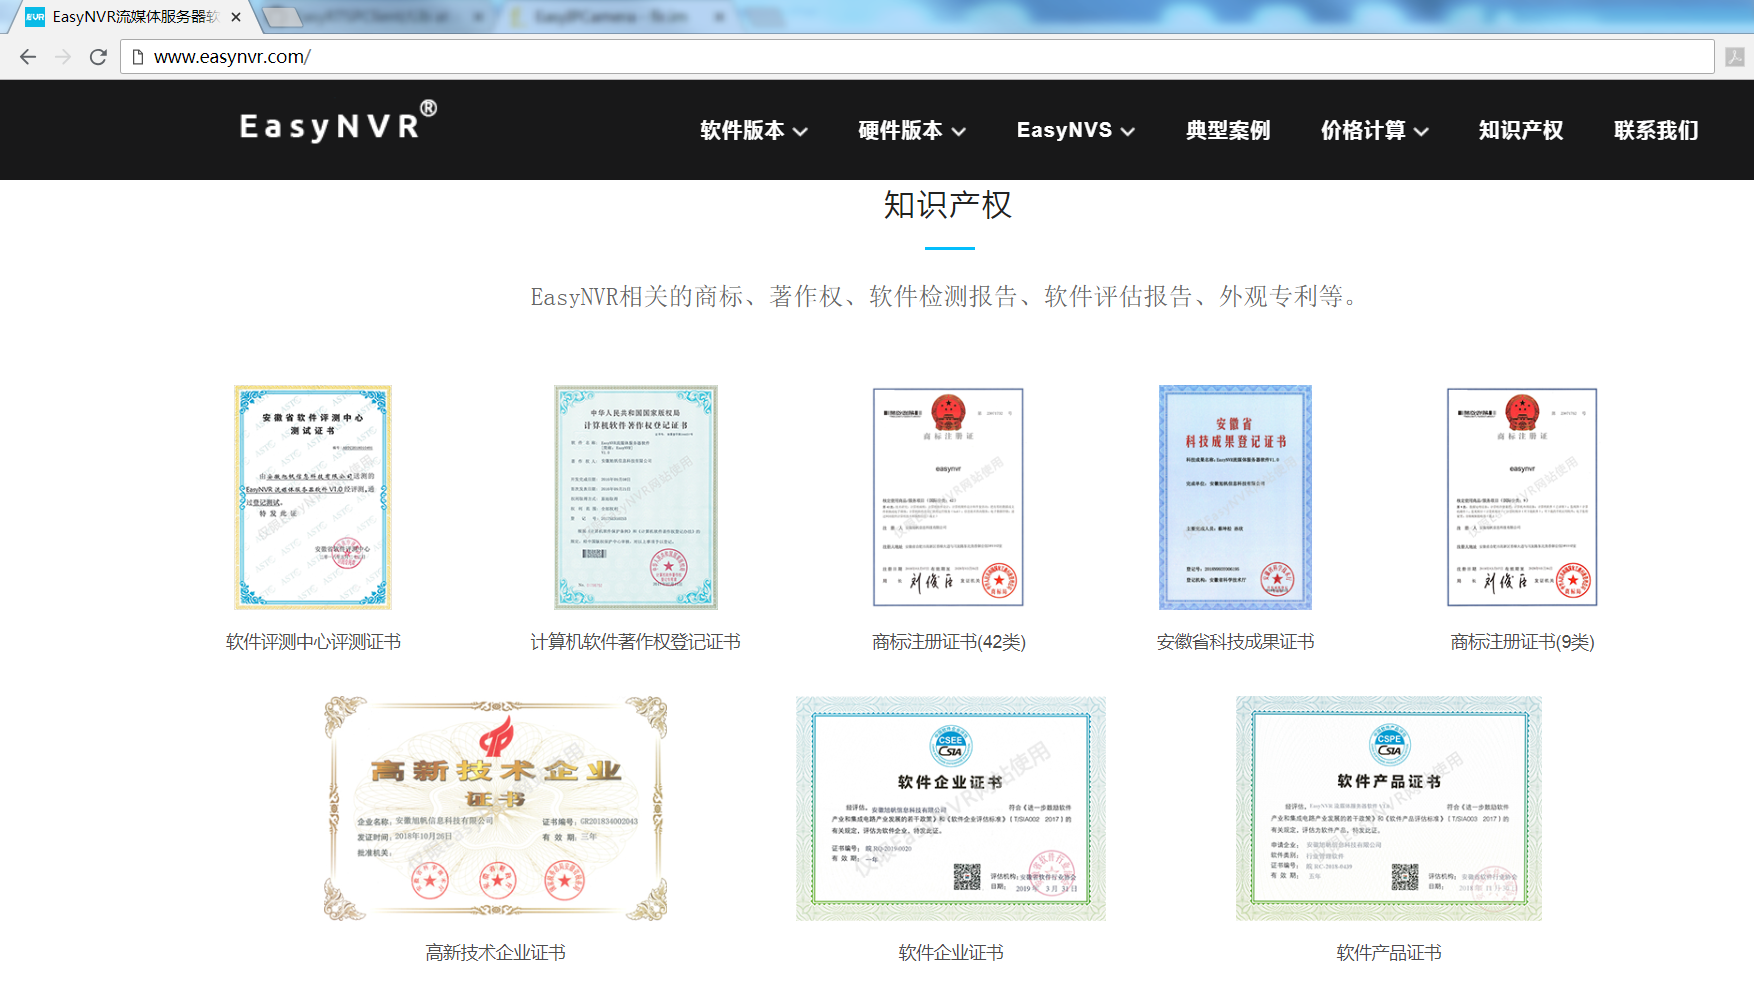This screenshot has height=1008, width=1754.
Task: Open the 典型案例 menu item
Action: [1228, 130]
